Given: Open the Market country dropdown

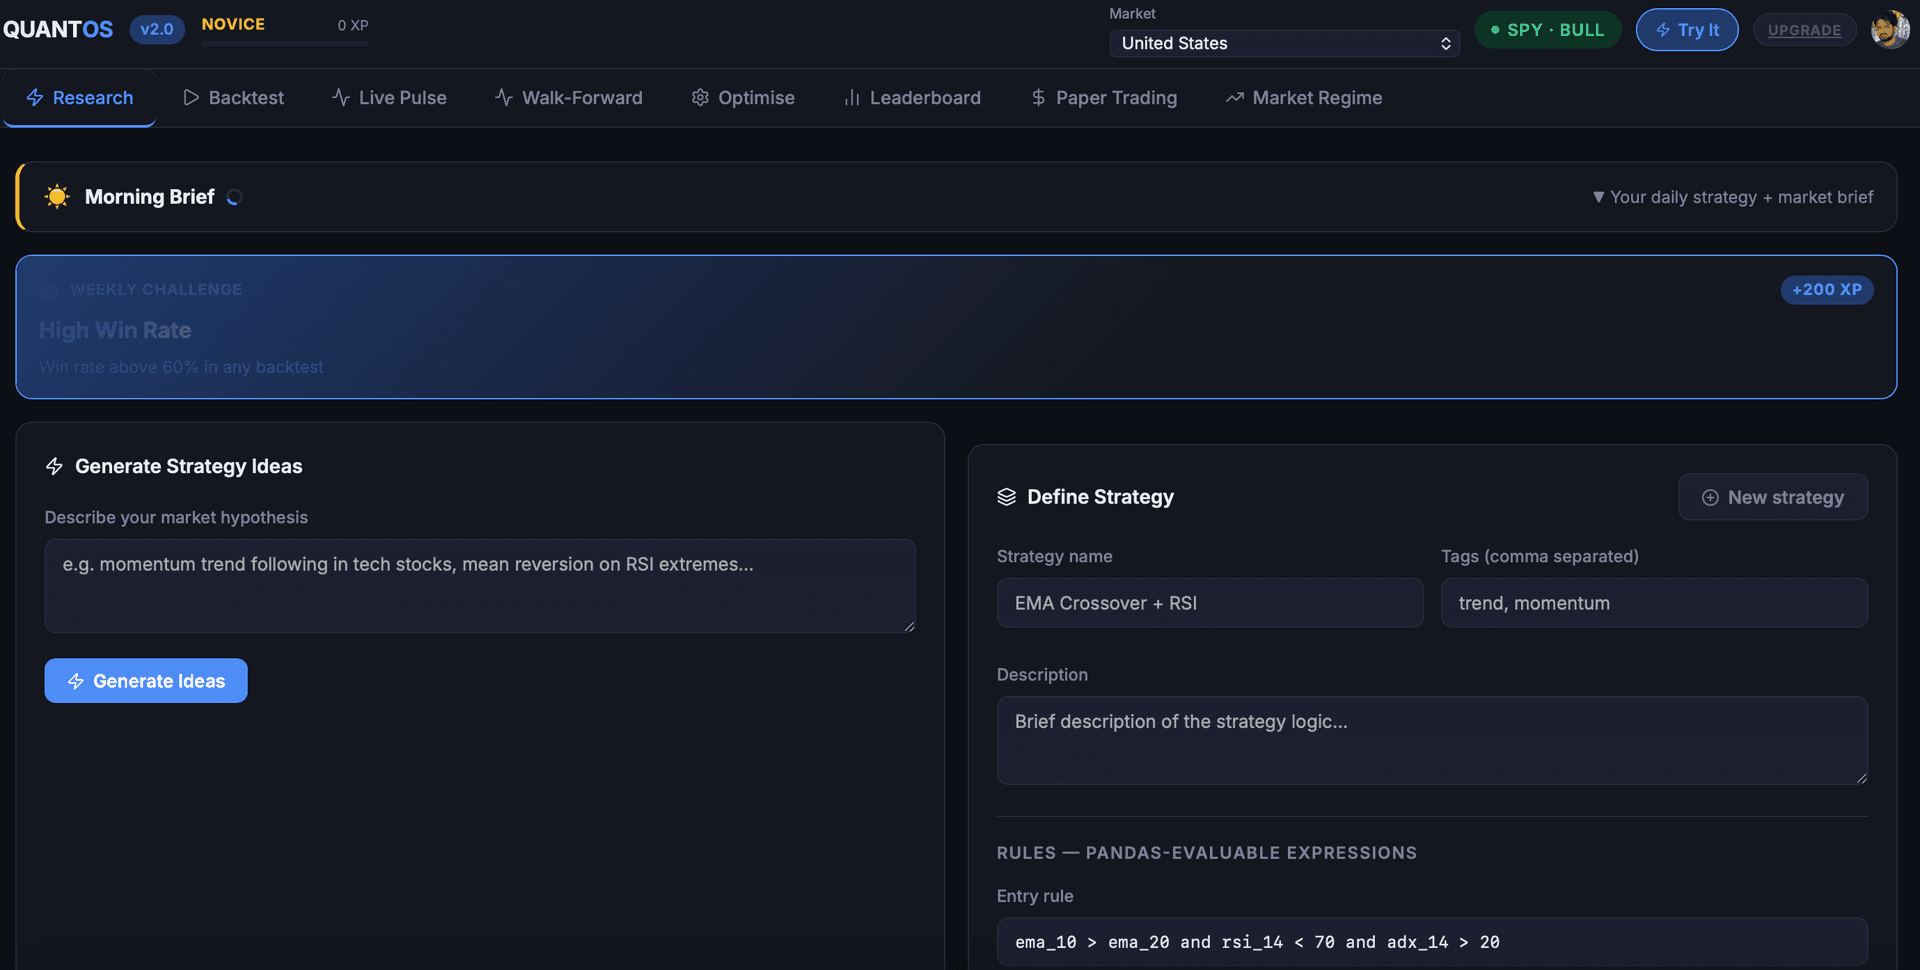Looking at the screenshot, I should 1284,43.
